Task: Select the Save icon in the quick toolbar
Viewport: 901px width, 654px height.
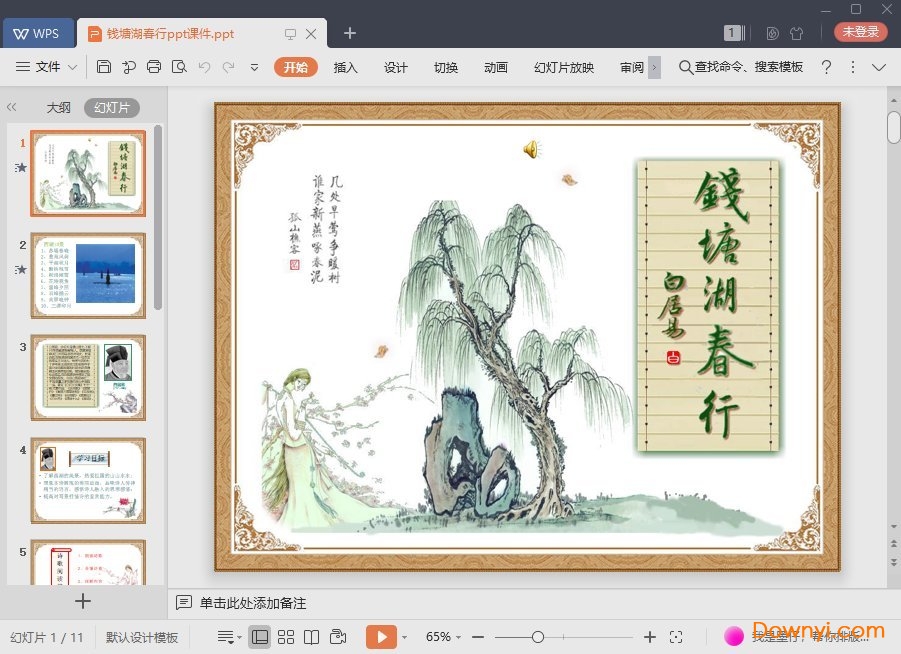Action: coord(104,67)
